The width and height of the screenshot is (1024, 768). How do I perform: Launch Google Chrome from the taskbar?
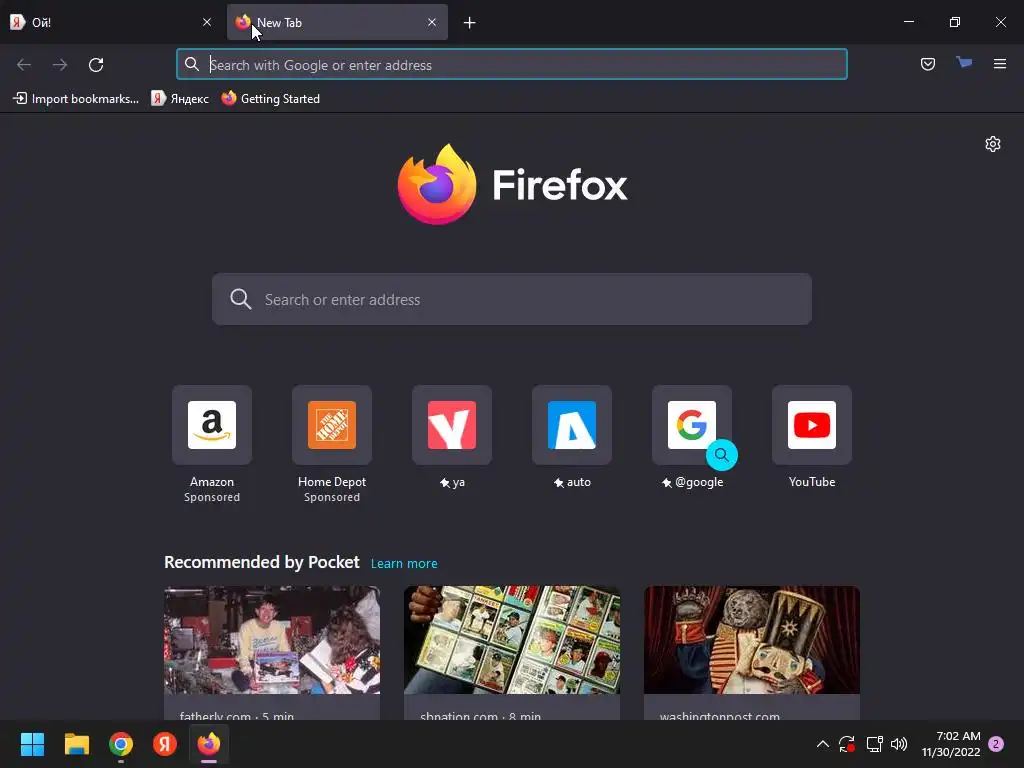[121, 744]
